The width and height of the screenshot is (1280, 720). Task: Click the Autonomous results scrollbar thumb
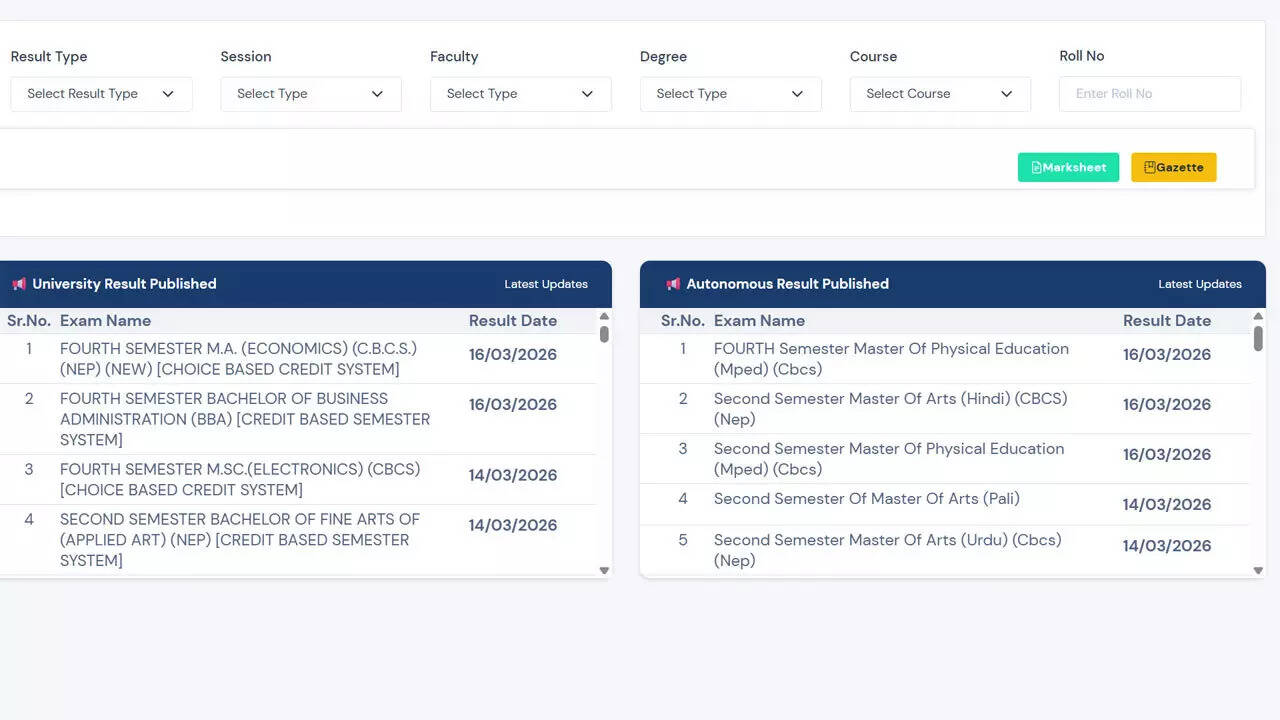click(x=1258, y=338)
